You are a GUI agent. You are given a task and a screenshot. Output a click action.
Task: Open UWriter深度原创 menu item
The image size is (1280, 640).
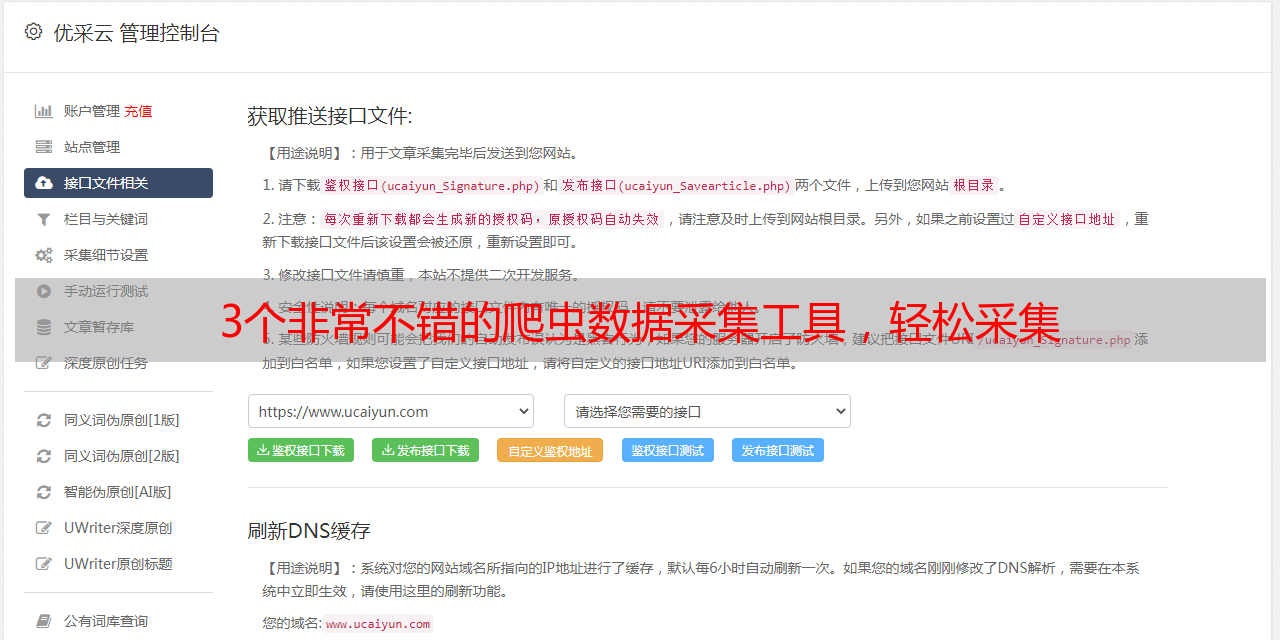(x=118, y=528)
